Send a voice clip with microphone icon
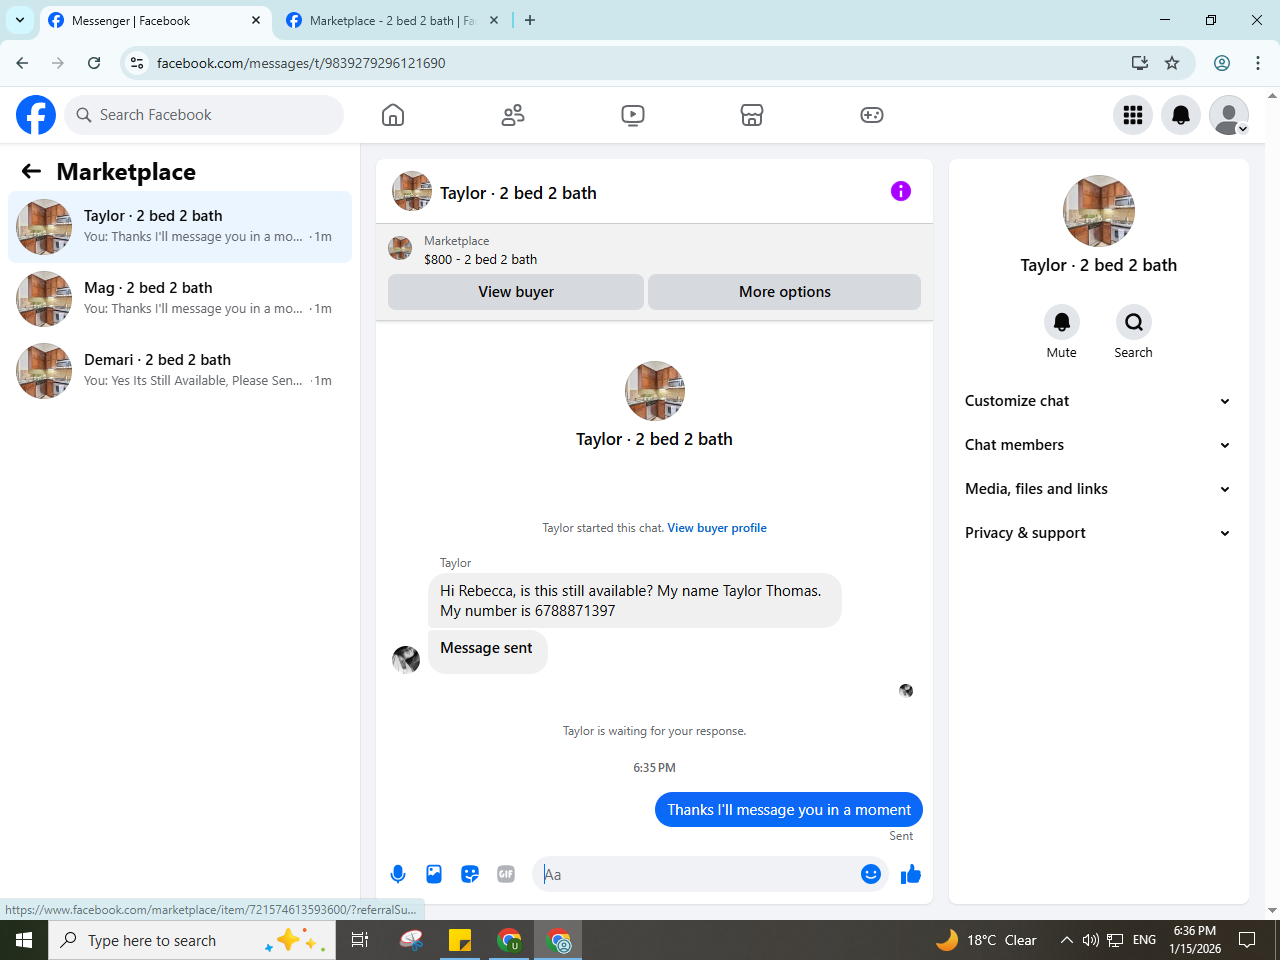 click(x=398, y=874)
